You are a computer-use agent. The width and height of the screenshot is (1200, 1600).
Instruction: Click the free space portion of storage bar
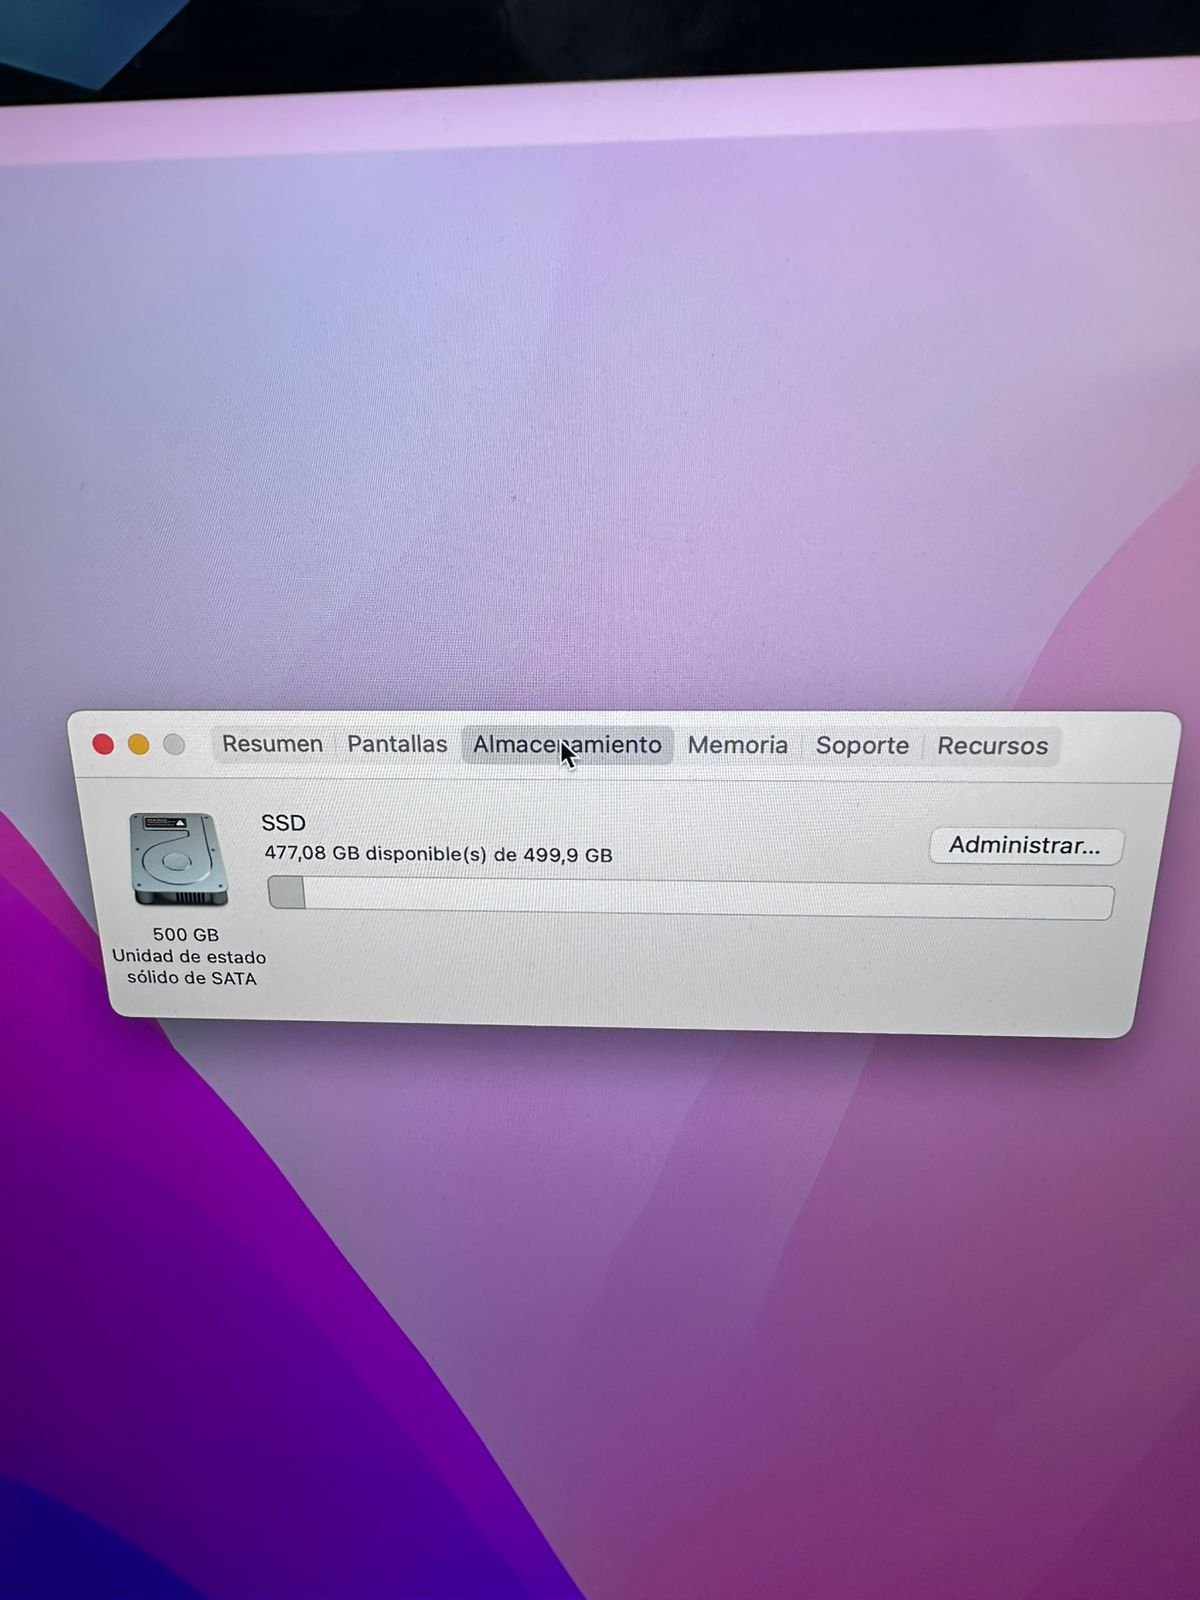[700, 900]
